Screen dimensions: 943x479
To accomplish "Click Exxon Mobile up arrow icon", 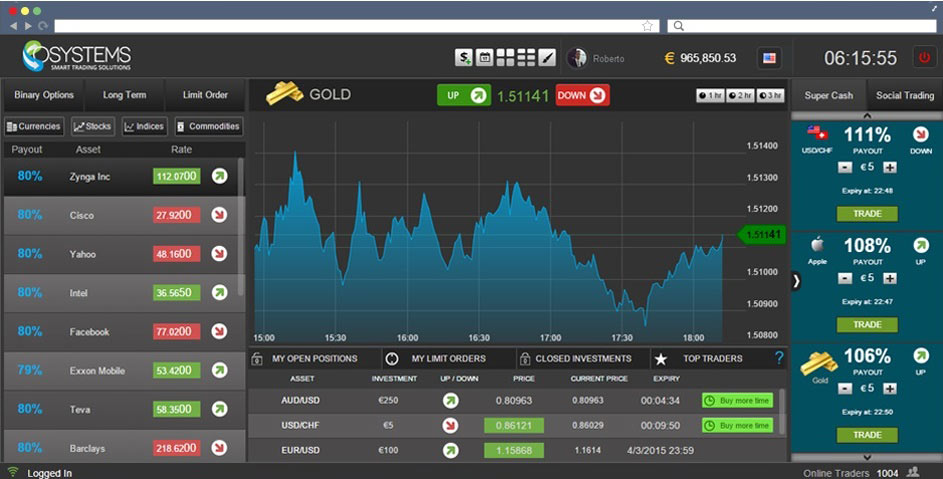I will pyautogui.click(x=220, y=370).
